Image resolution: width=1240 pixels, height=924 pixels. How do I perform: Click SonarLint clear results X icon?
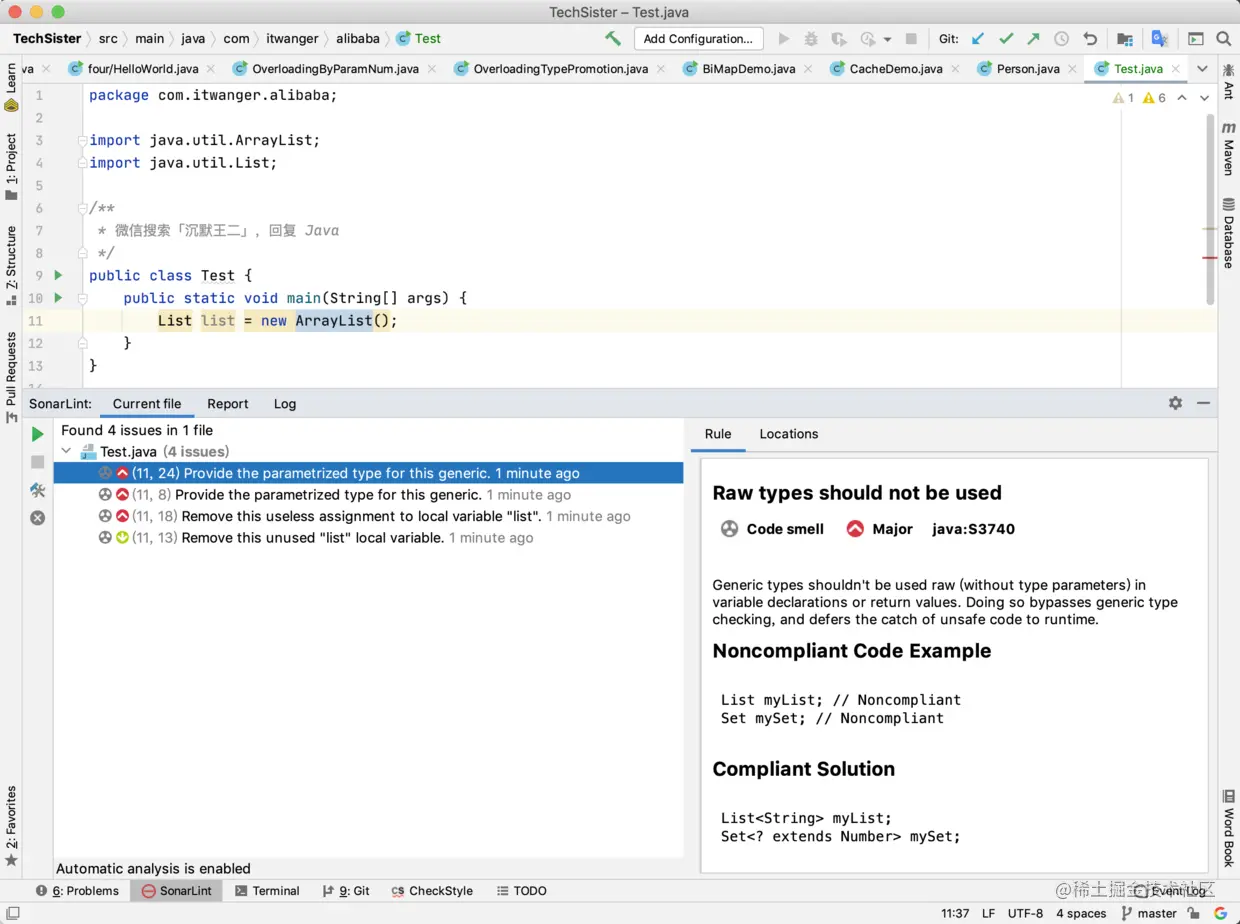click(37, 518)
